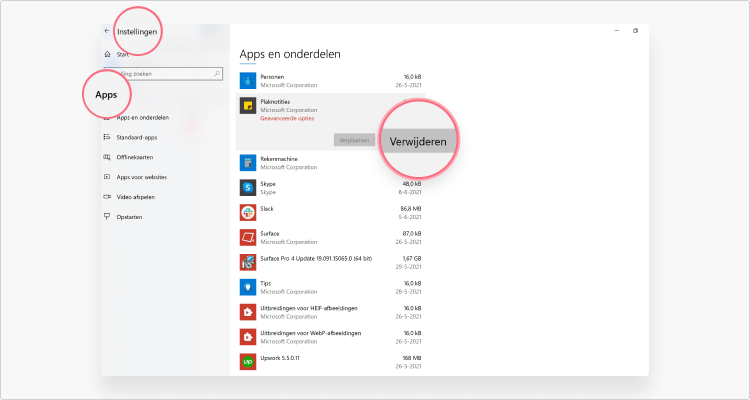Screen dimensions: 750x400
Task: Click the Surface app icon
Action: point(248,238)
